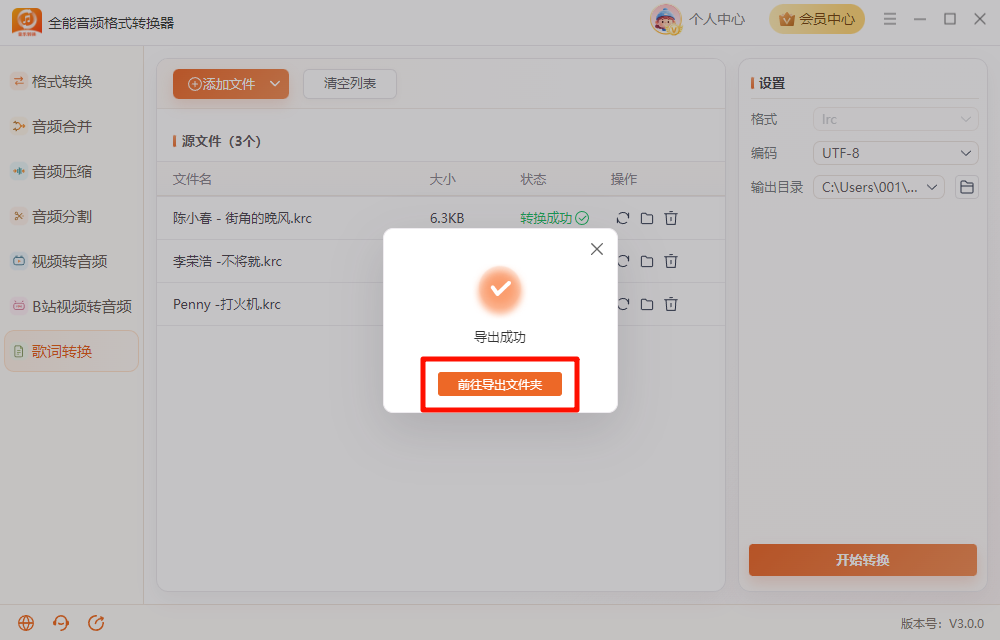
Task: Delete 李荣浩 -不将就.krc from list
Action: click(x=671, y=261)
